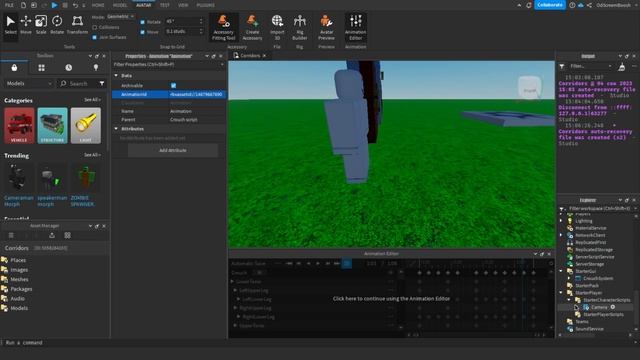This screenshot has width=640, height=360.
Task: Open the Structure category thumbnail
Action: [x=52, y=126]
